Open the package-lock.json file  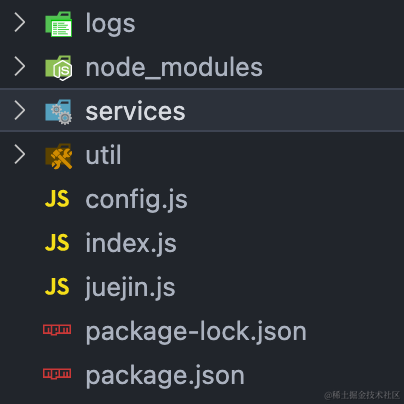point(196,332)
